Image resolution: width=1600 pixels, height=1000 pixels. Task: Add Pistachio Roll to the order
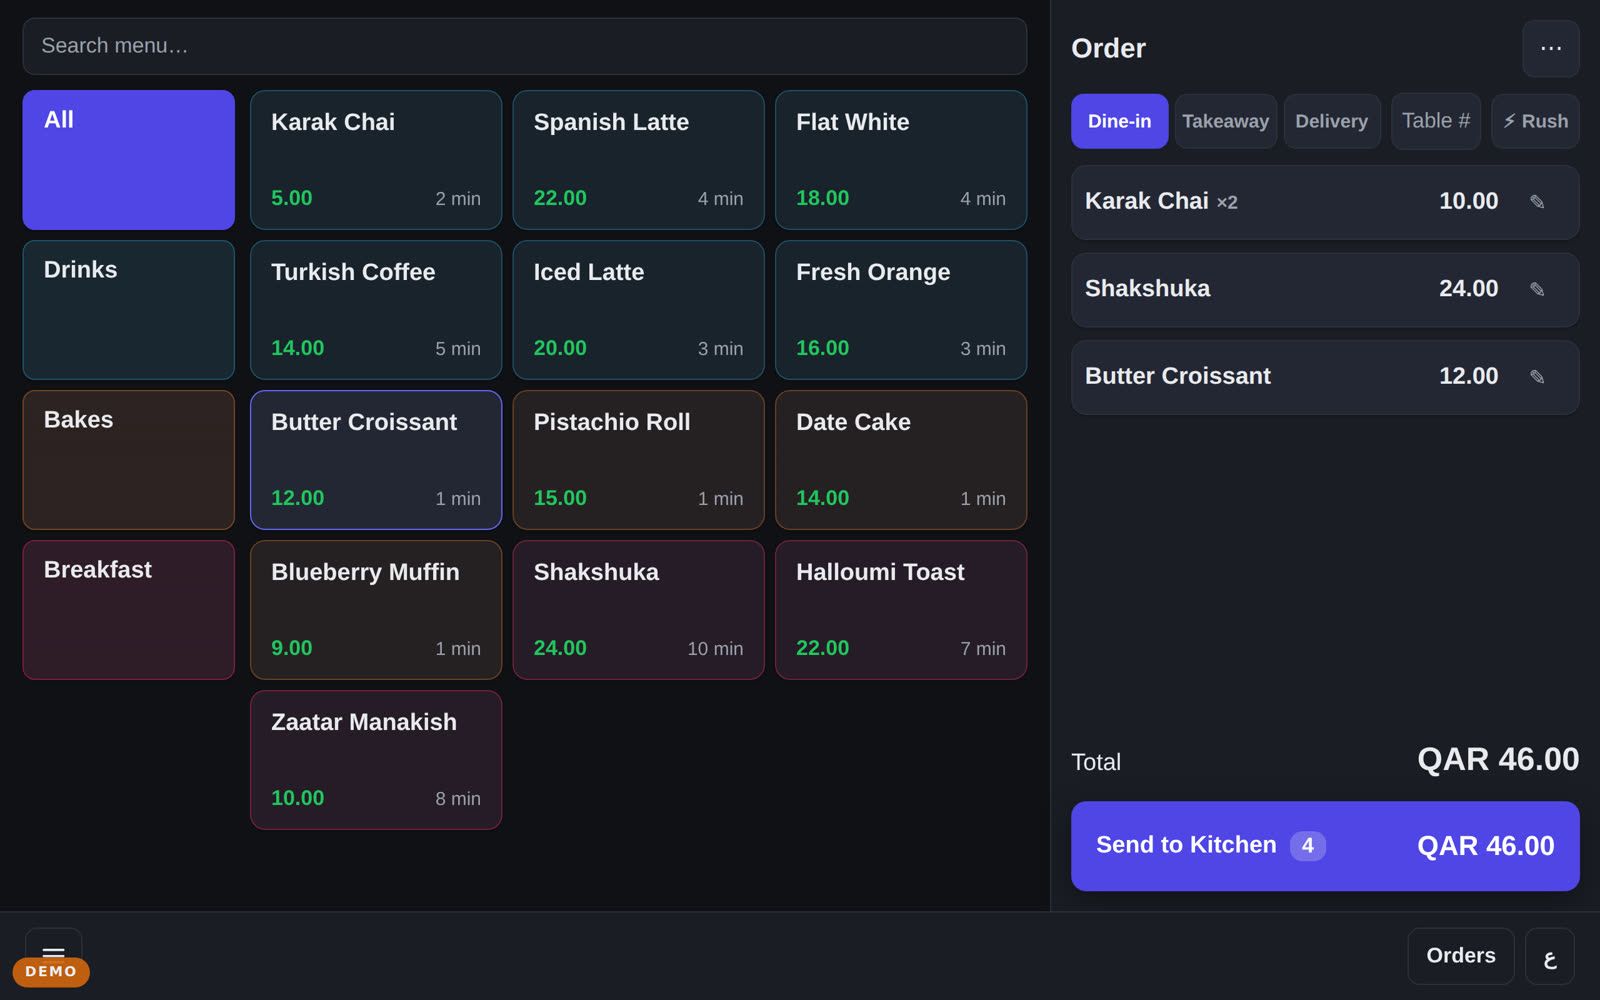click(x=638, y=460)
